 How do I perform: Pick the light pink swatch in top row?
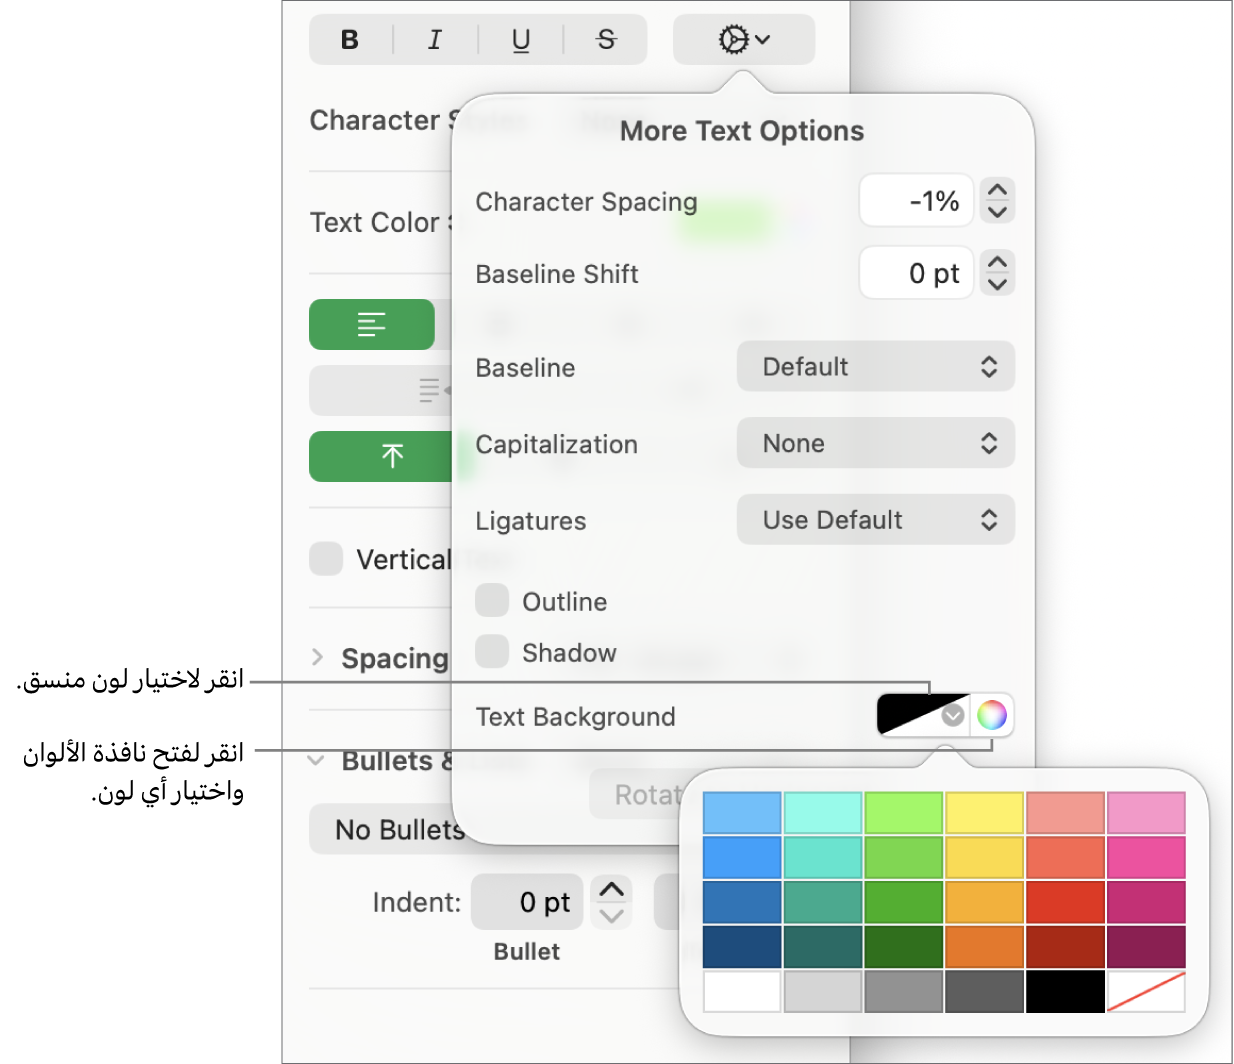coord(1146,813)
